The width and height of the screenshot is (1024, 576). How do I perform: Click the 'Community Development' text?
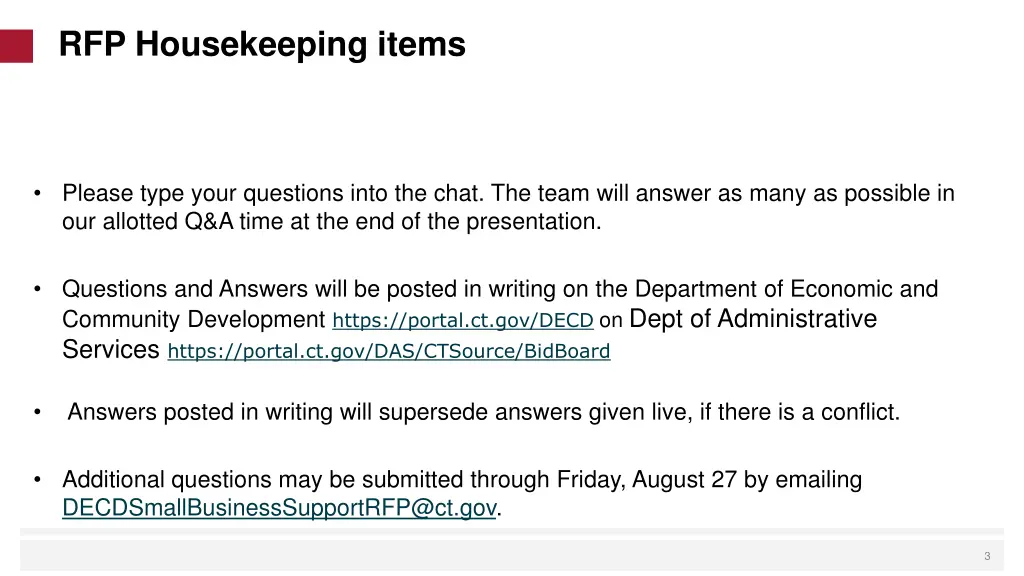(x=194, y=320)
